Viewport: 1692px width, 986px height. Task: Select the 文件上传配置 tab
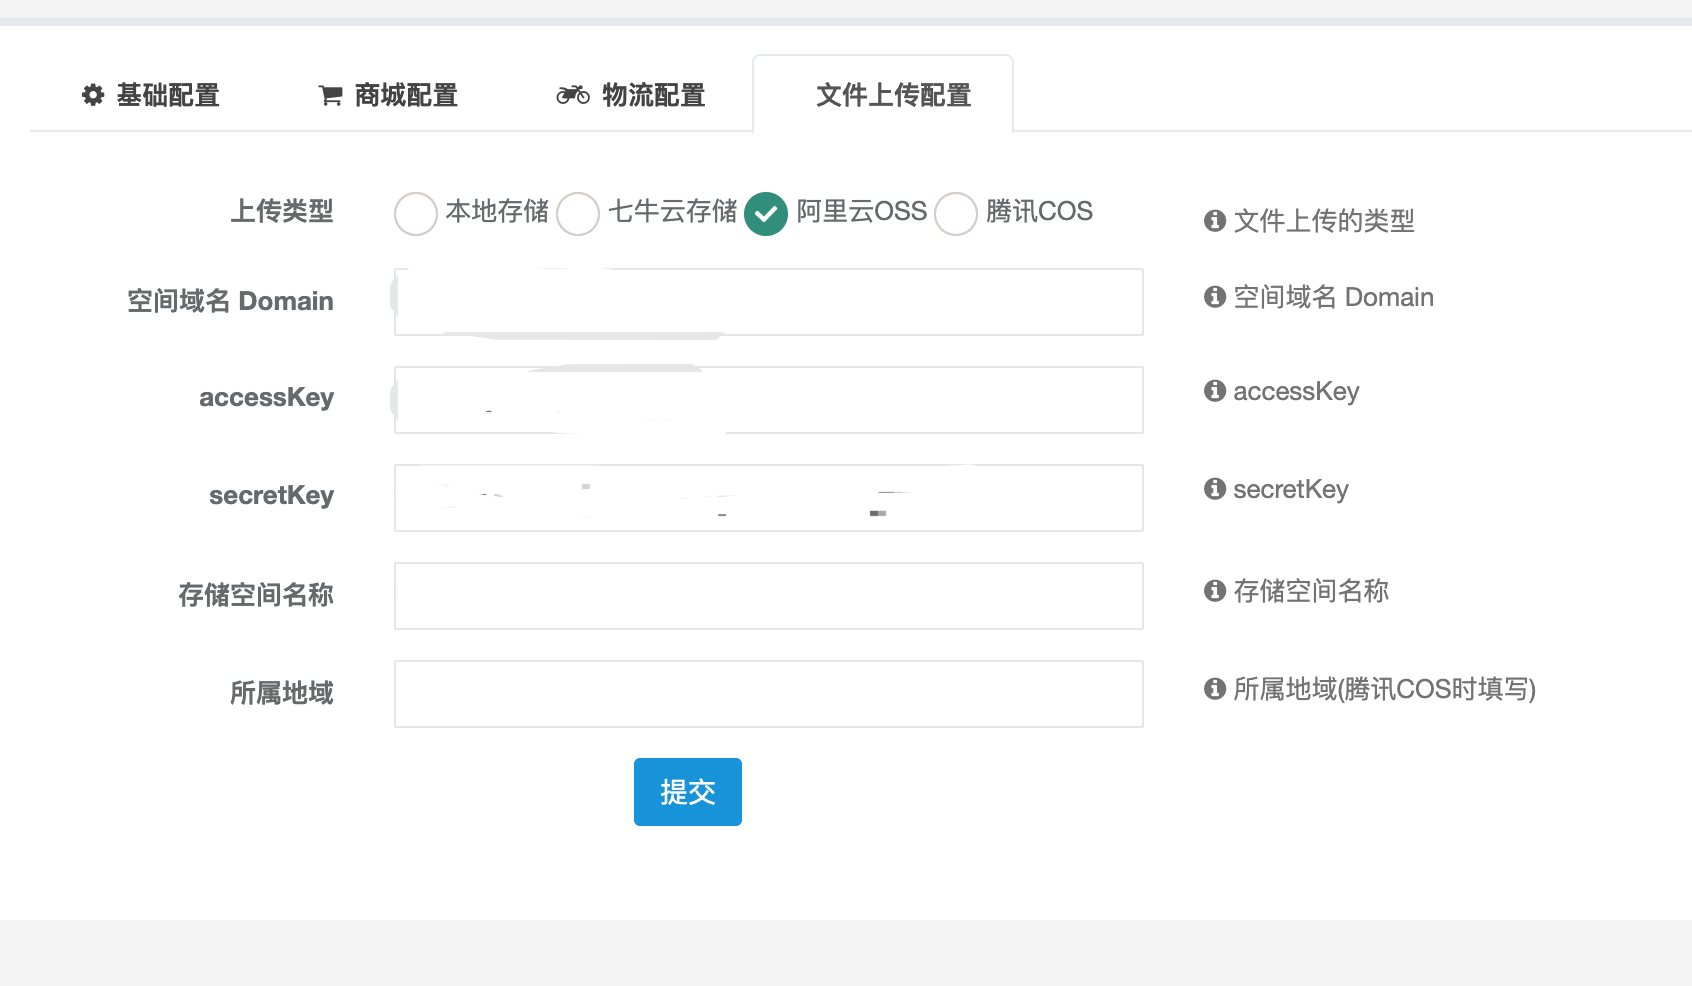coord(883,95)
